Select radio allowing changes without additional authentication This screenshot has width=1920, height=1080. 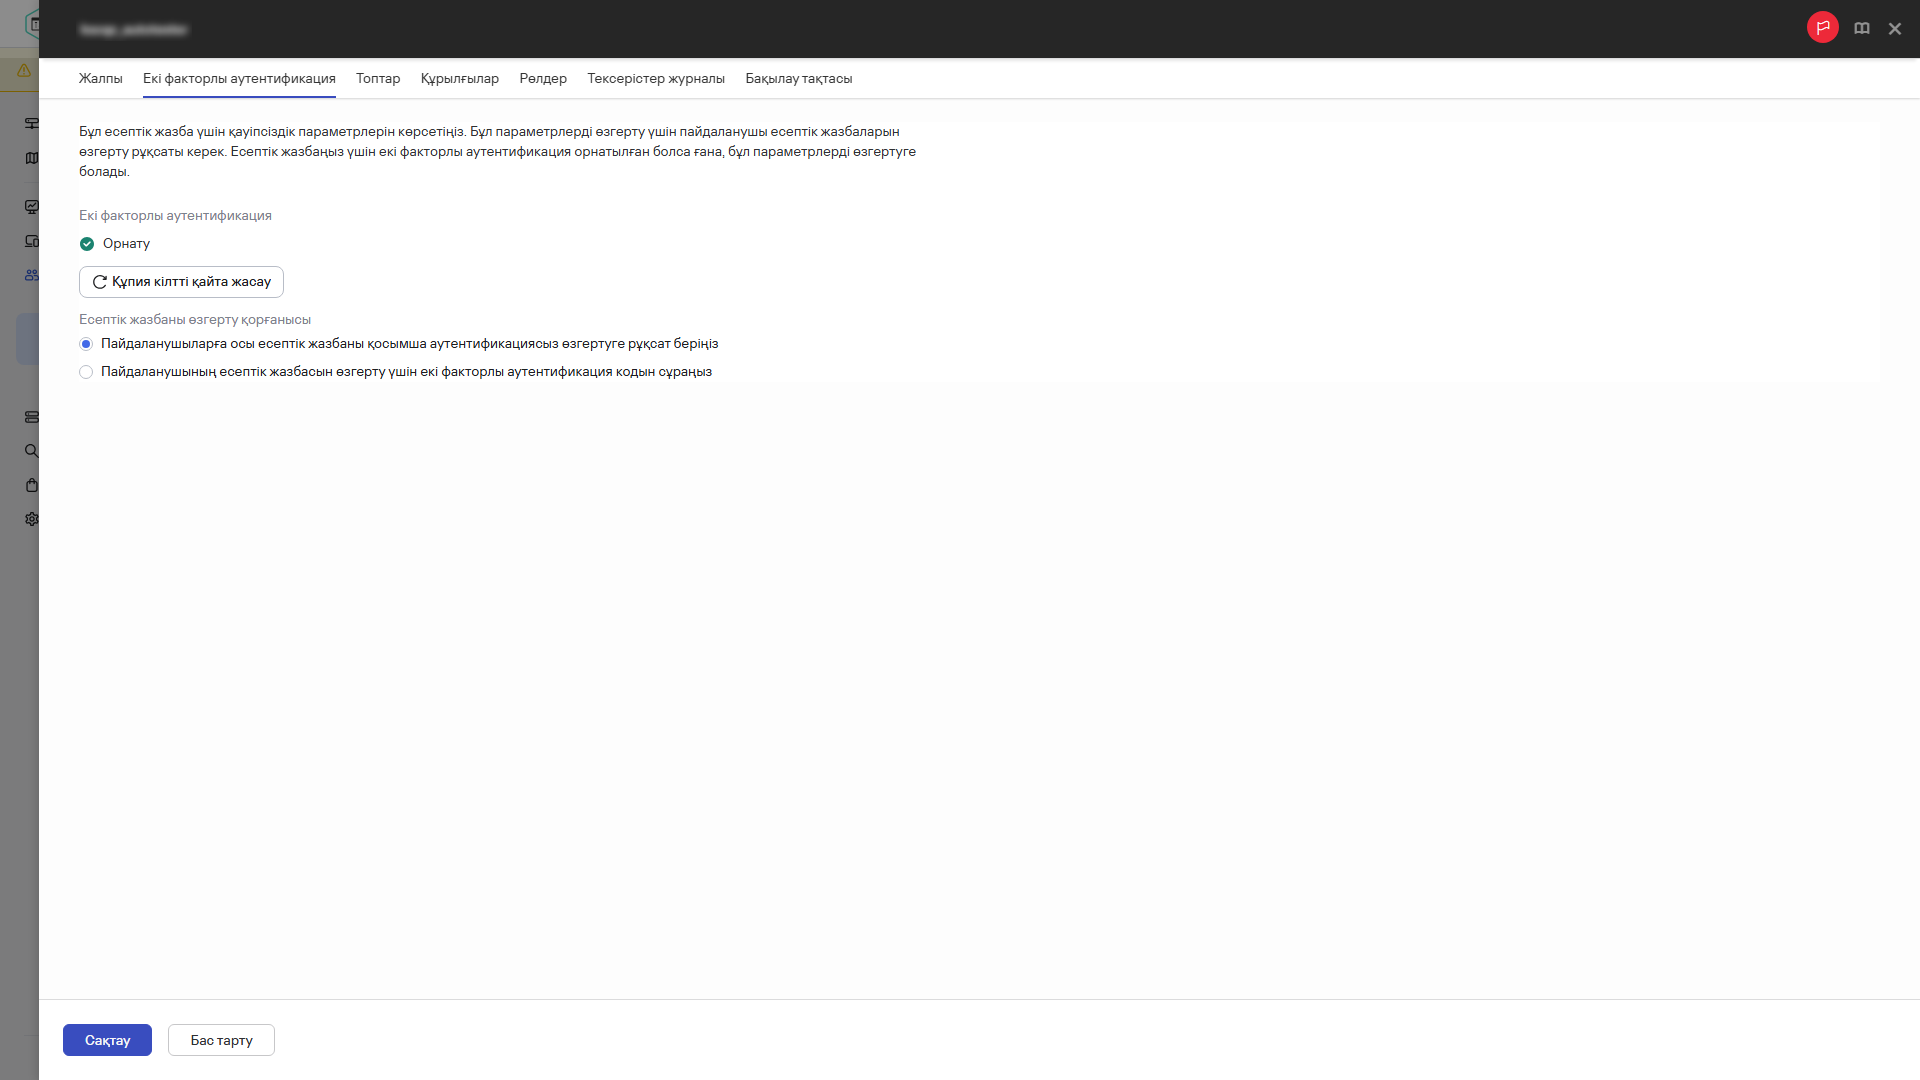[x=86, y=344]
